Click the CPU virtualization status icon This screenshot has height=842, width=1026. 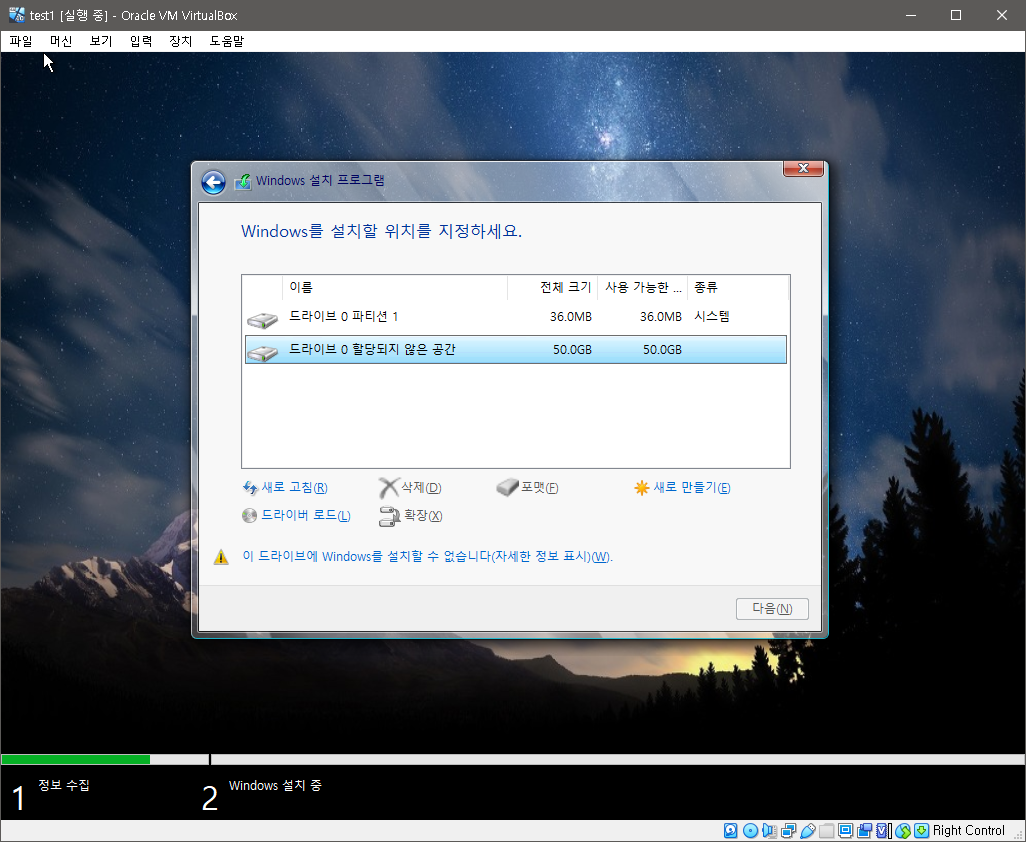tap(883, 830)
